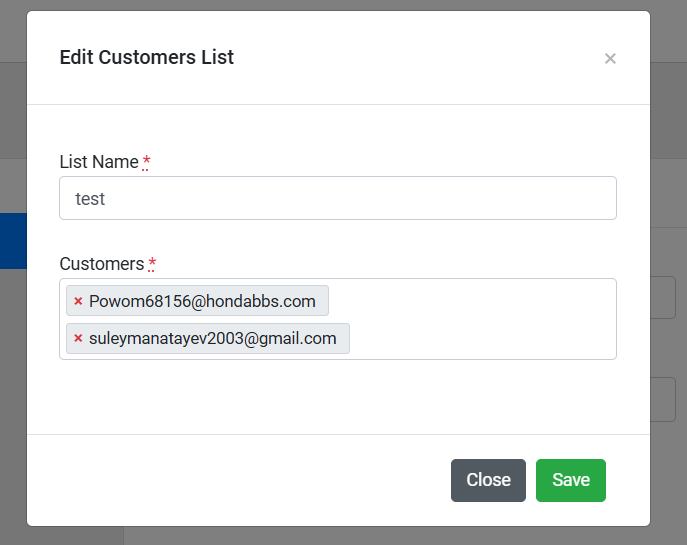Viewport: 687px width, 545px height.
Task: Click the List Name text field
Action: [x=338, y=198]
